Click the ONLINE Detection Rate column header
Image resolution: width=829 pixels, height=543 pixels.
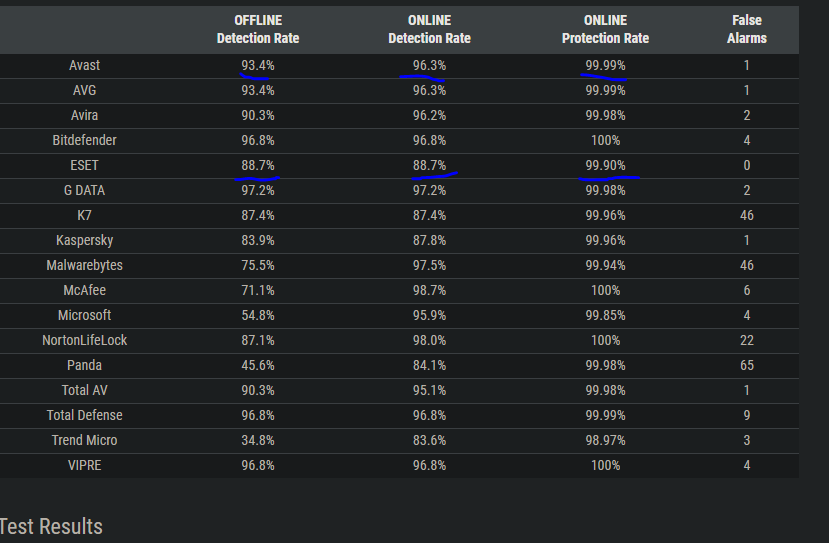(x=429, y=29)
